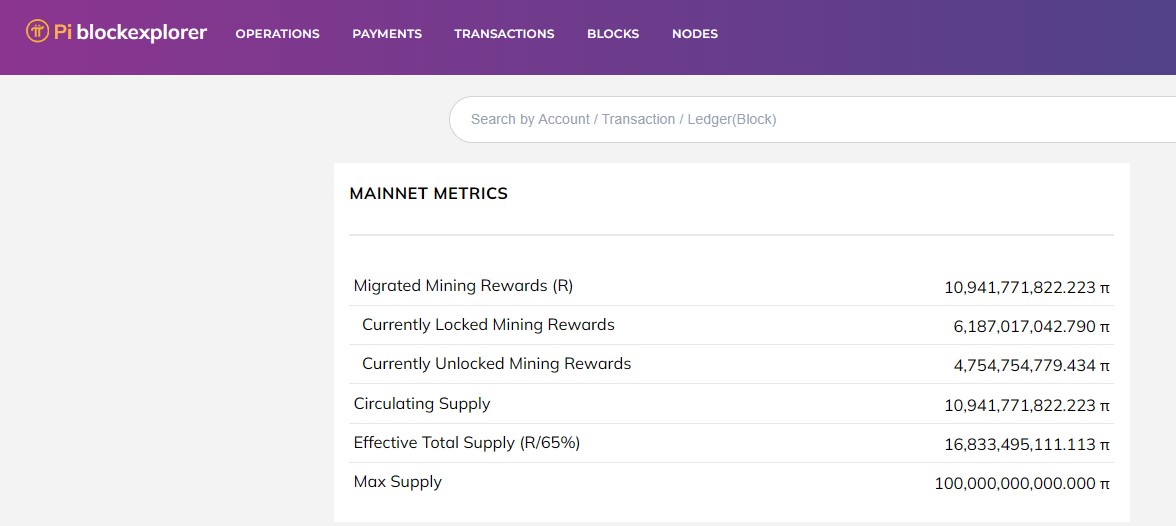1176x526 pixels.
Task: Focus the Account / Transaction / Ledger search box
Action: click(812, 119)
